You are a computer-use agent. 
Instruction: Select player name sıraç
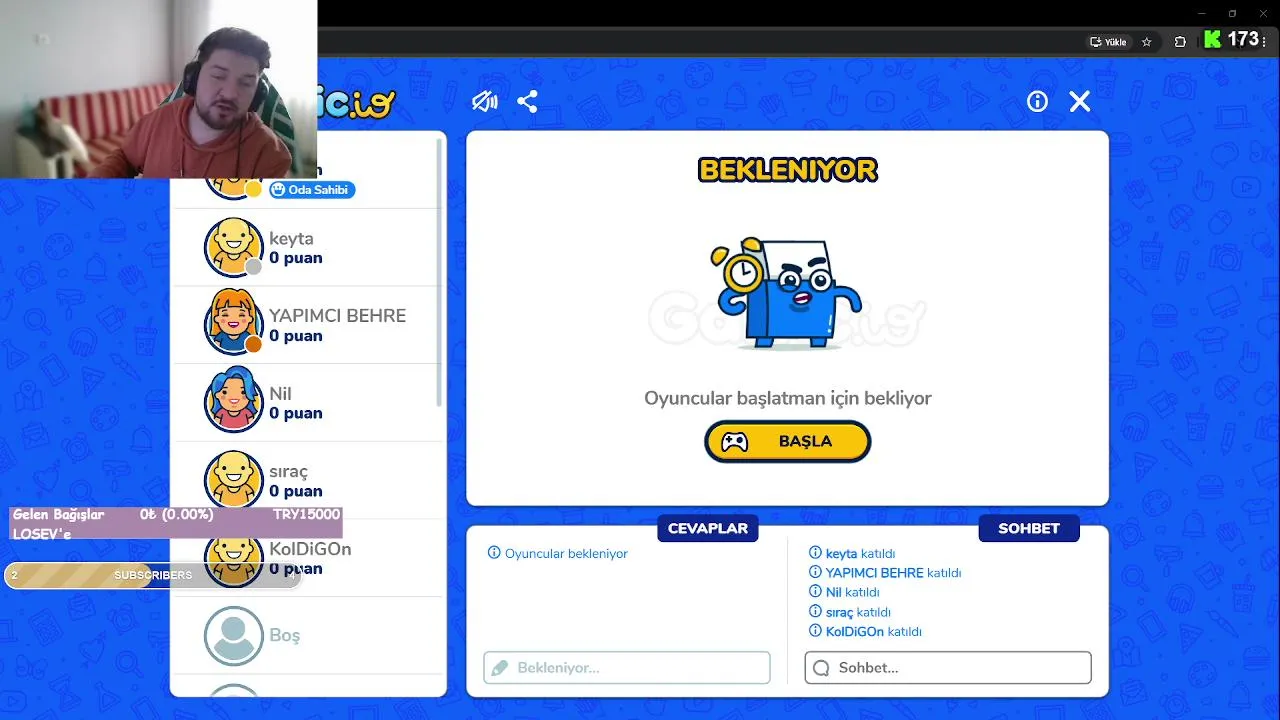[x=288, y=472]
